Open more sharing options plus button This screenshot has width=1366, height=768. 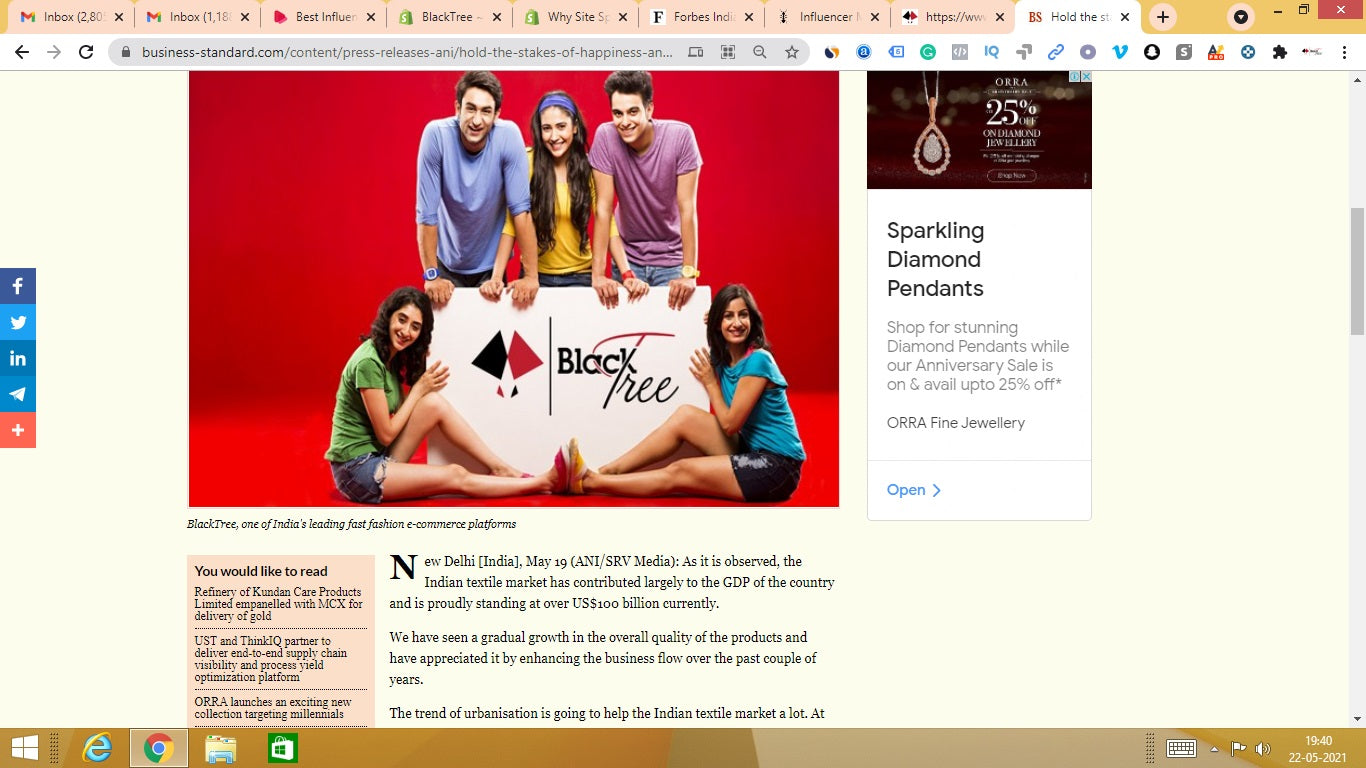[x=18, y=430]
